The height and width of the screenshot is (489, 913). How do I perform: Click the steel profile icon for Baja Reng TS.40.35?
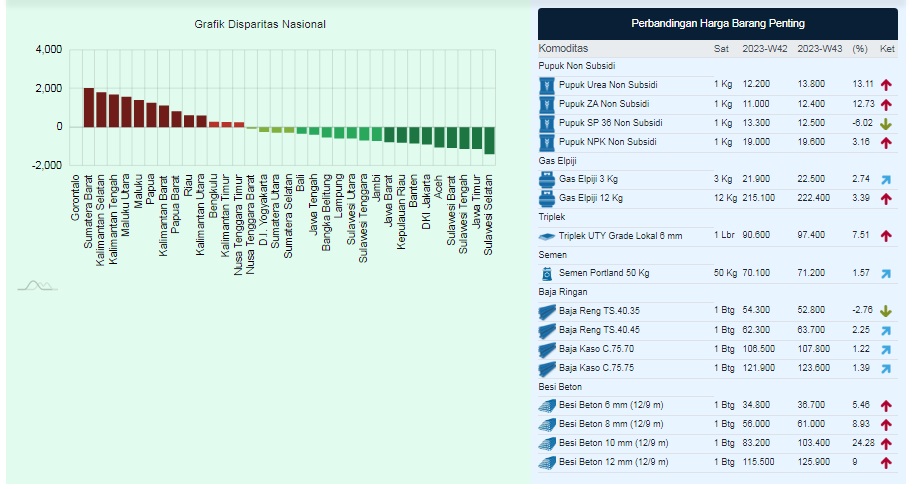click(547, 312)
